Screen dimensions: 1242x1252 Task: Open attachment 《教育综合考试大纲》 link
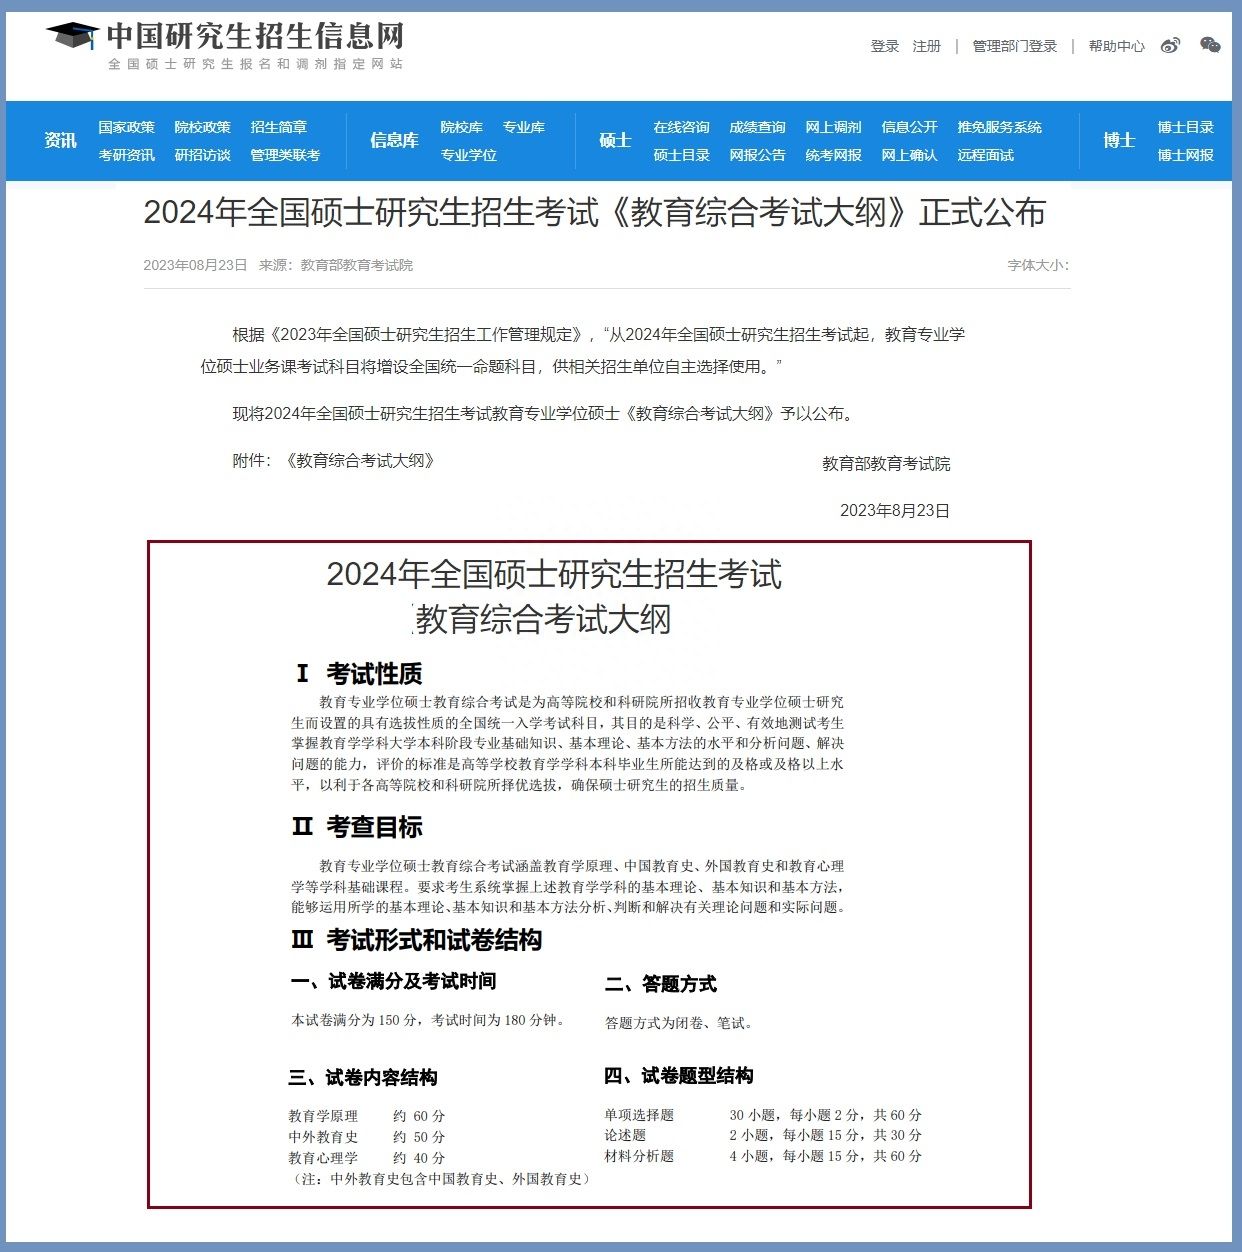click(360, 461)
